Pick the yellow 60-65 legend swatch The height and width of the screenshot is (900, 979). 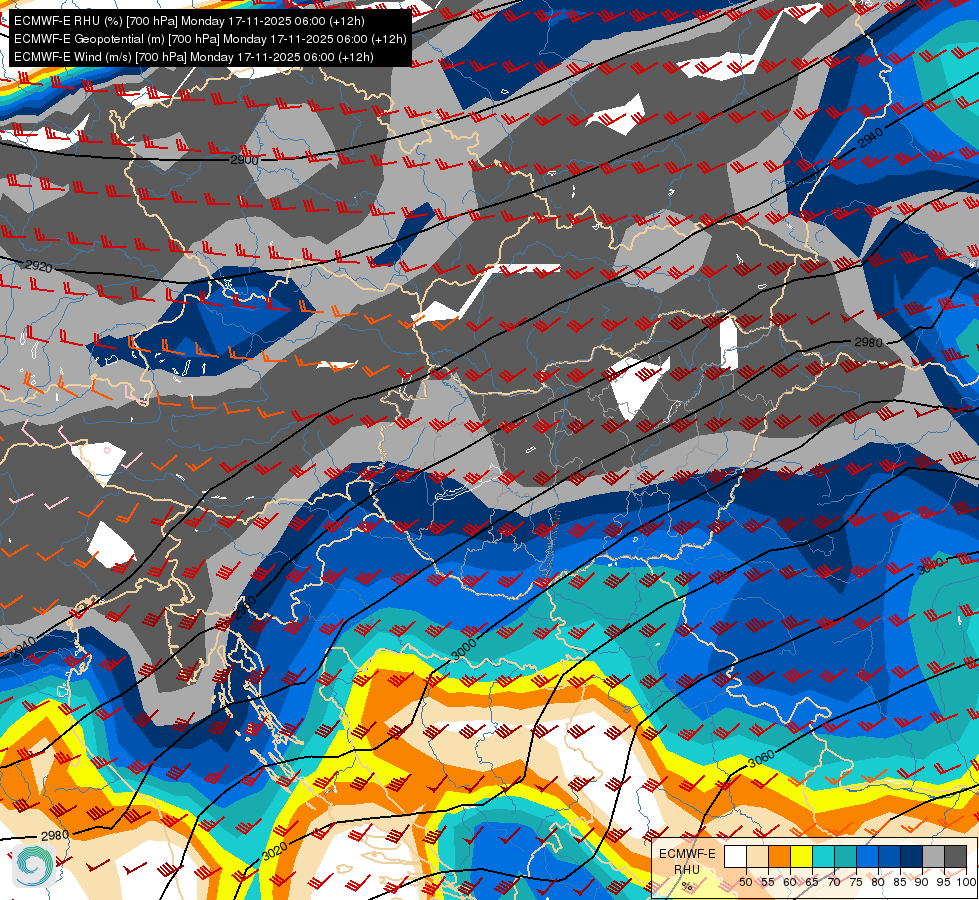[x=801, y=856]
